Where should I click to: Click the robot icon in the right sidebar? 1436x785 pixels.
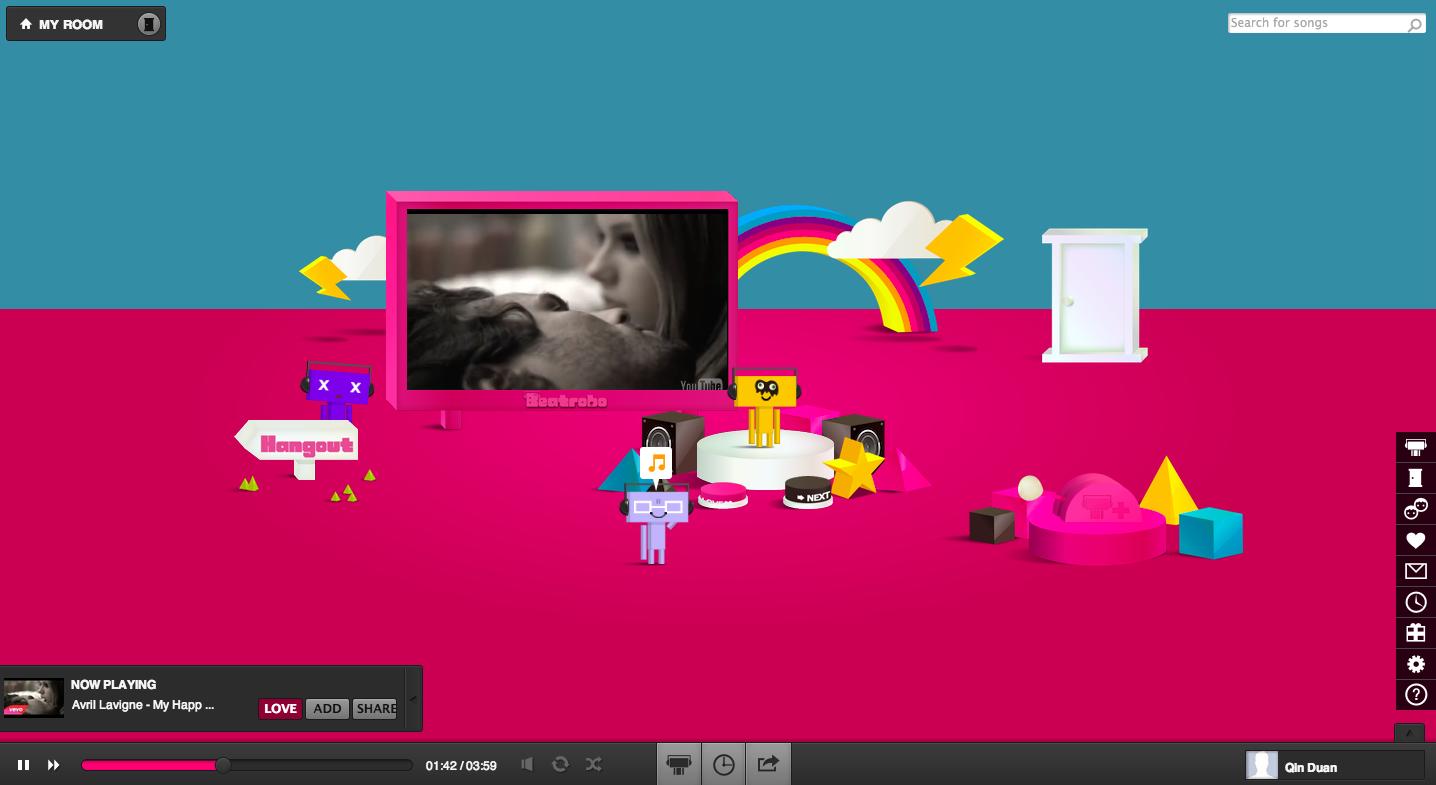(x=1416, y=447)
